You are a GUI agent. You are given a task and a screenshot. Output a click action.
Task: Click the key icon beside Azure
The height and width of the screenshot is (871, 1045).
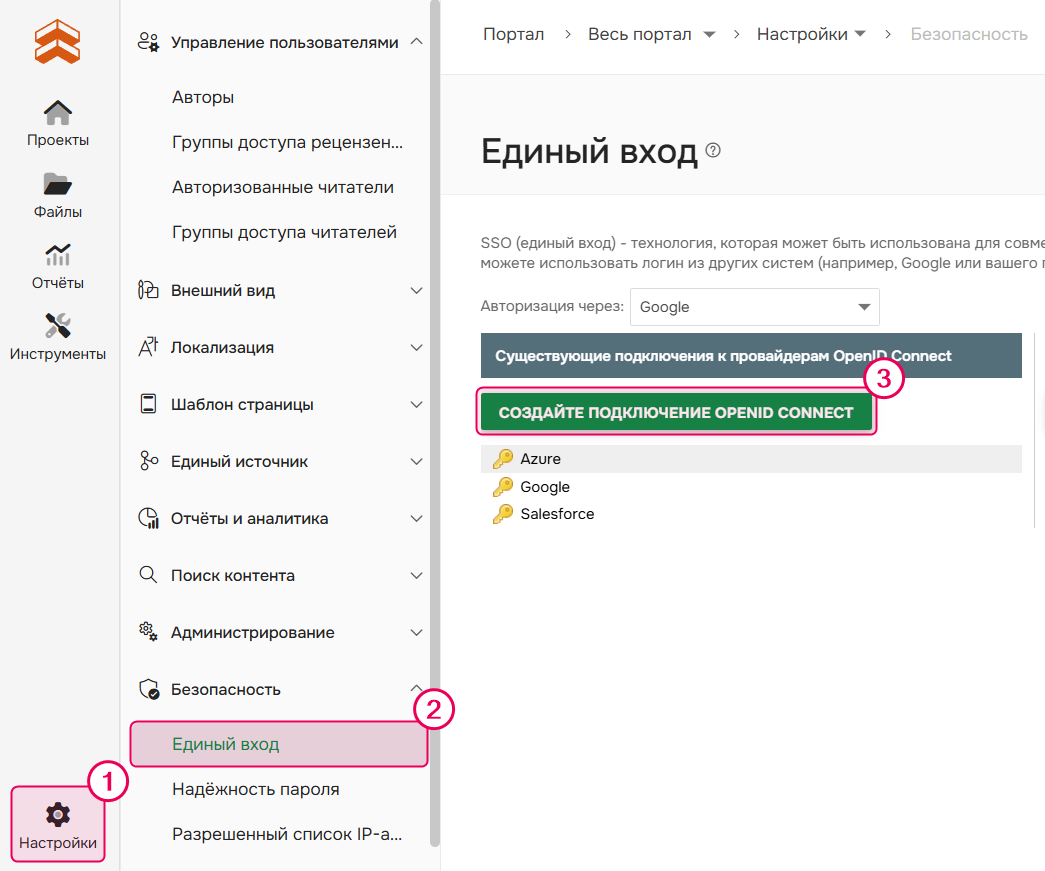click(503, 459)
